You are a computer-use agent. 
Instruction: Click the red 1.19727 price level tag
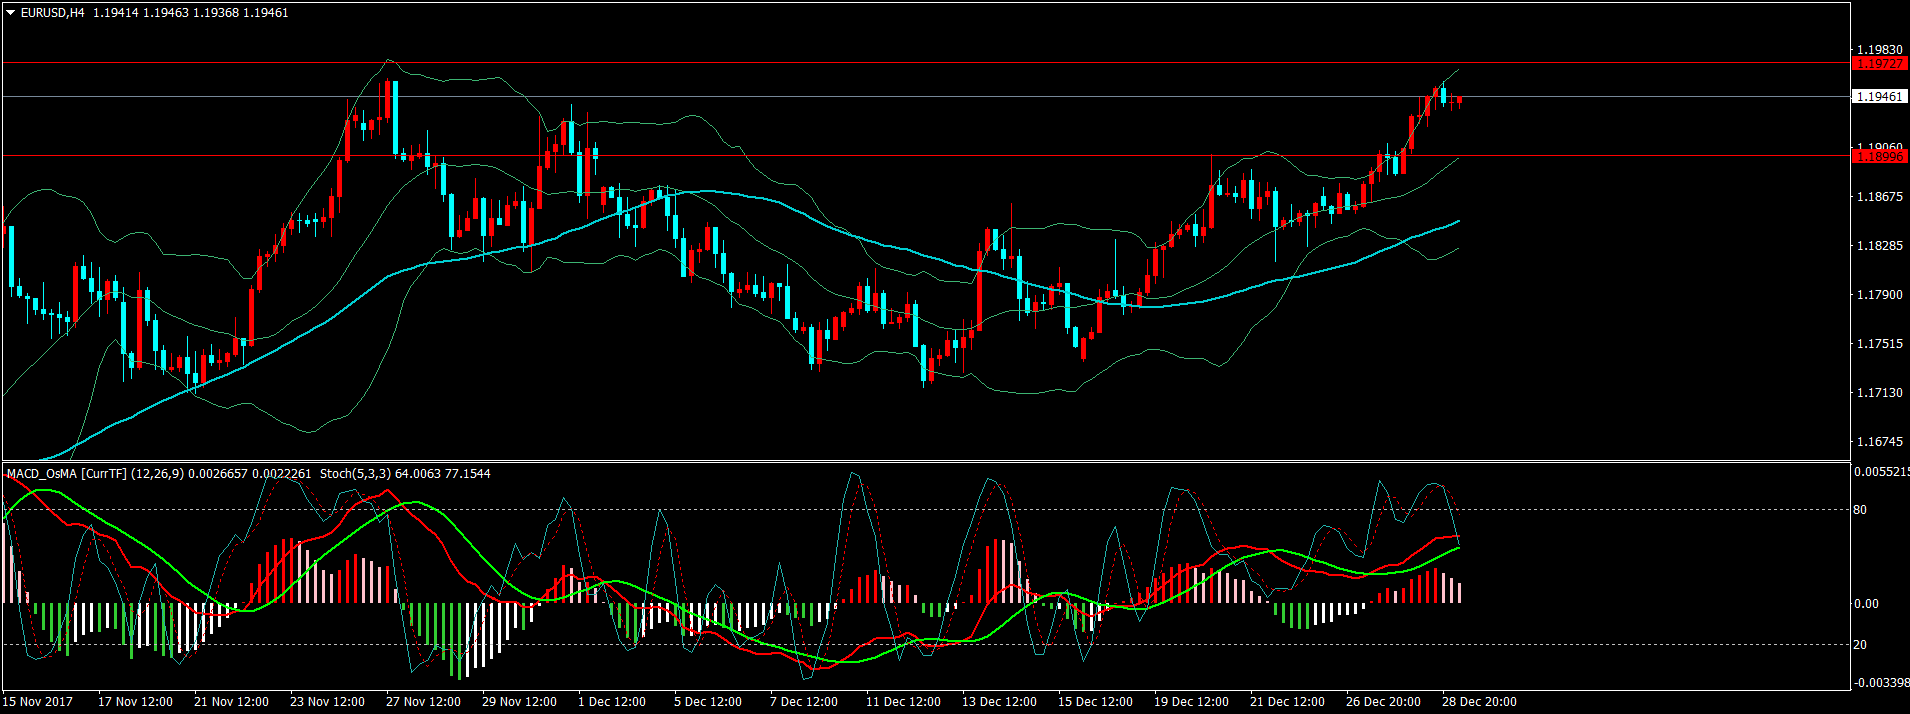(x=1879, y=64)
